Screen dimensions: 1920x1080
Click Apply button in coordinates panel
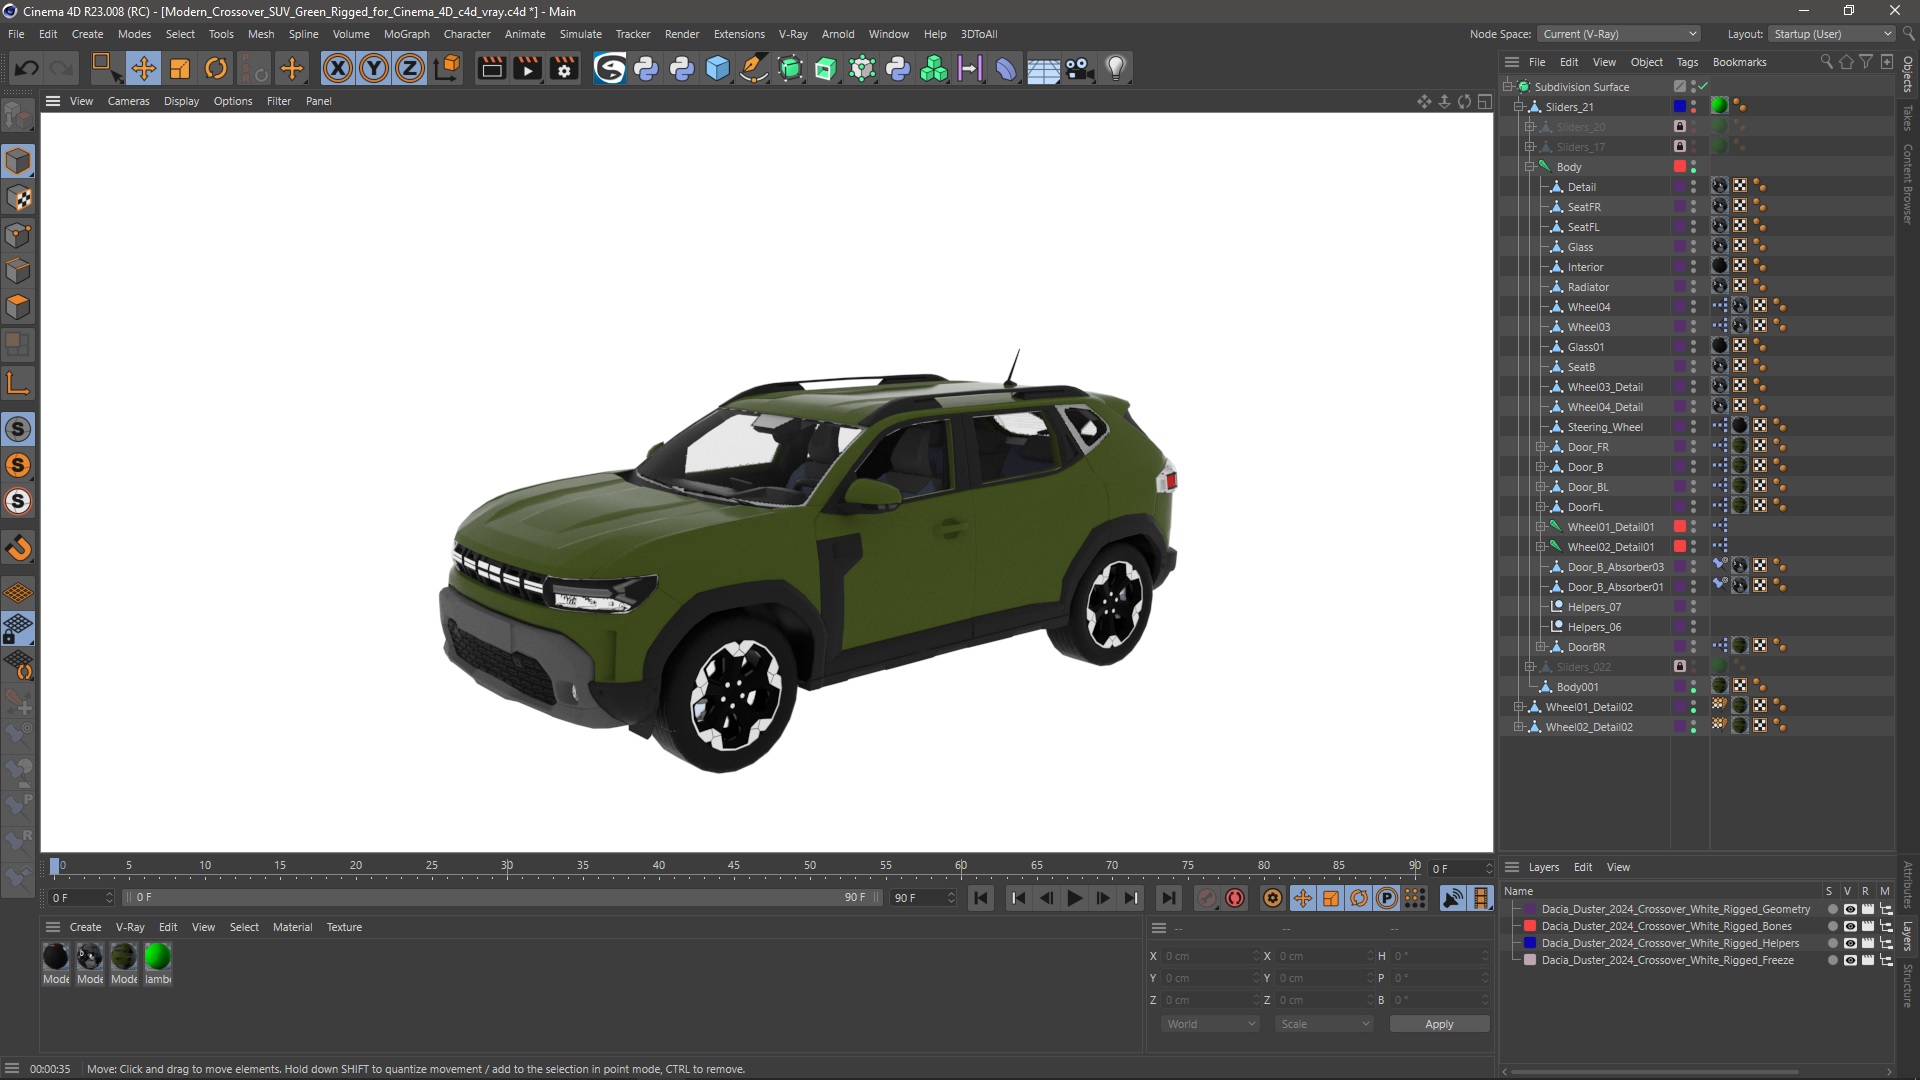click(x=1439, y=1023)
